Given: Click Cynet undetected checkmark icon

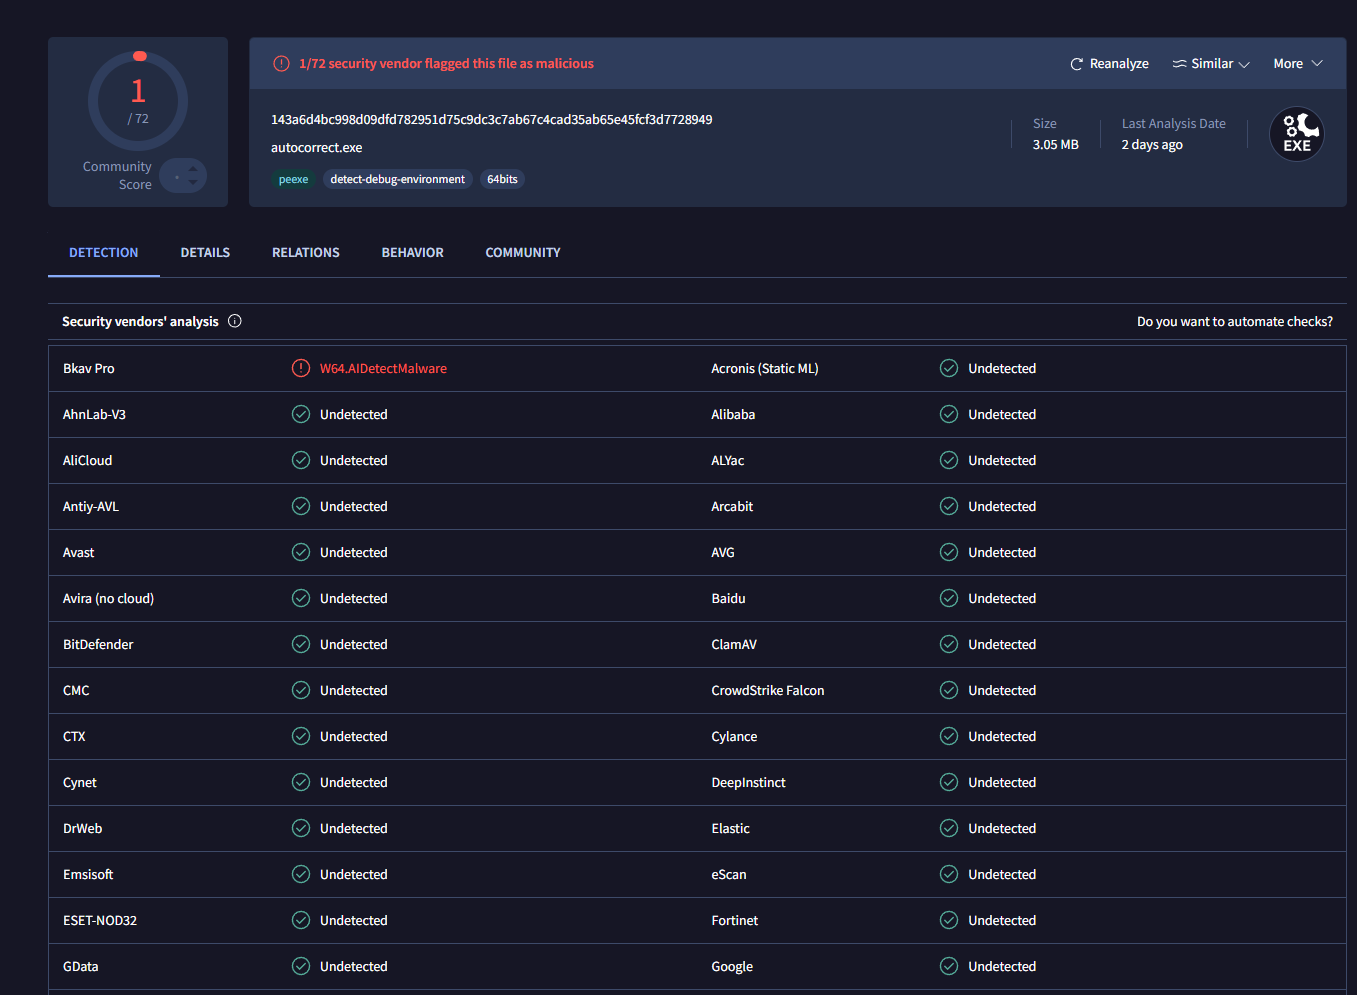Looking at the screenshot, I should click(x=301, y=782).
